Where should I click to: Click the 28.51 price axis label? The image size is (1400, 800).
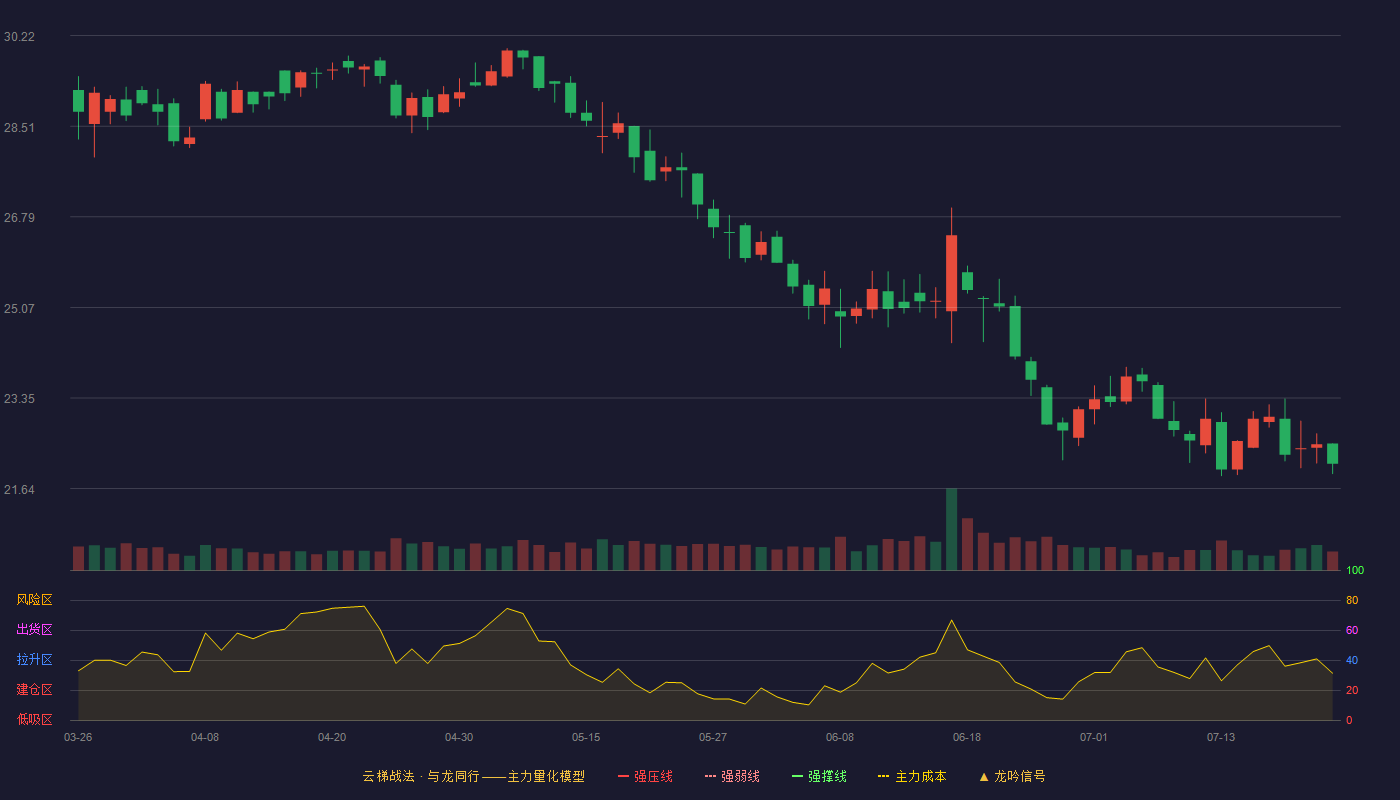[19, 127]
